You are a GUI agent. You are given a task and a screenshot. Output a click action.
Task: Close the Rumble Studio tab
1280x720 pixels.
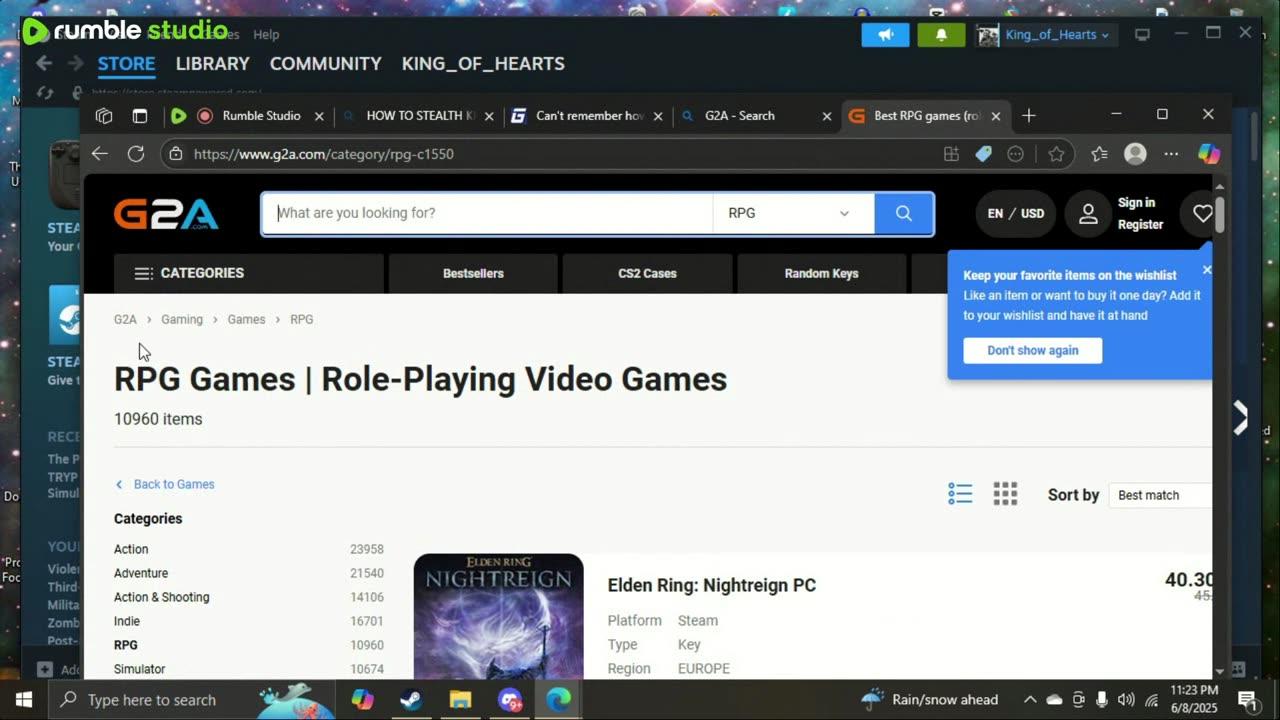[319, 116]
